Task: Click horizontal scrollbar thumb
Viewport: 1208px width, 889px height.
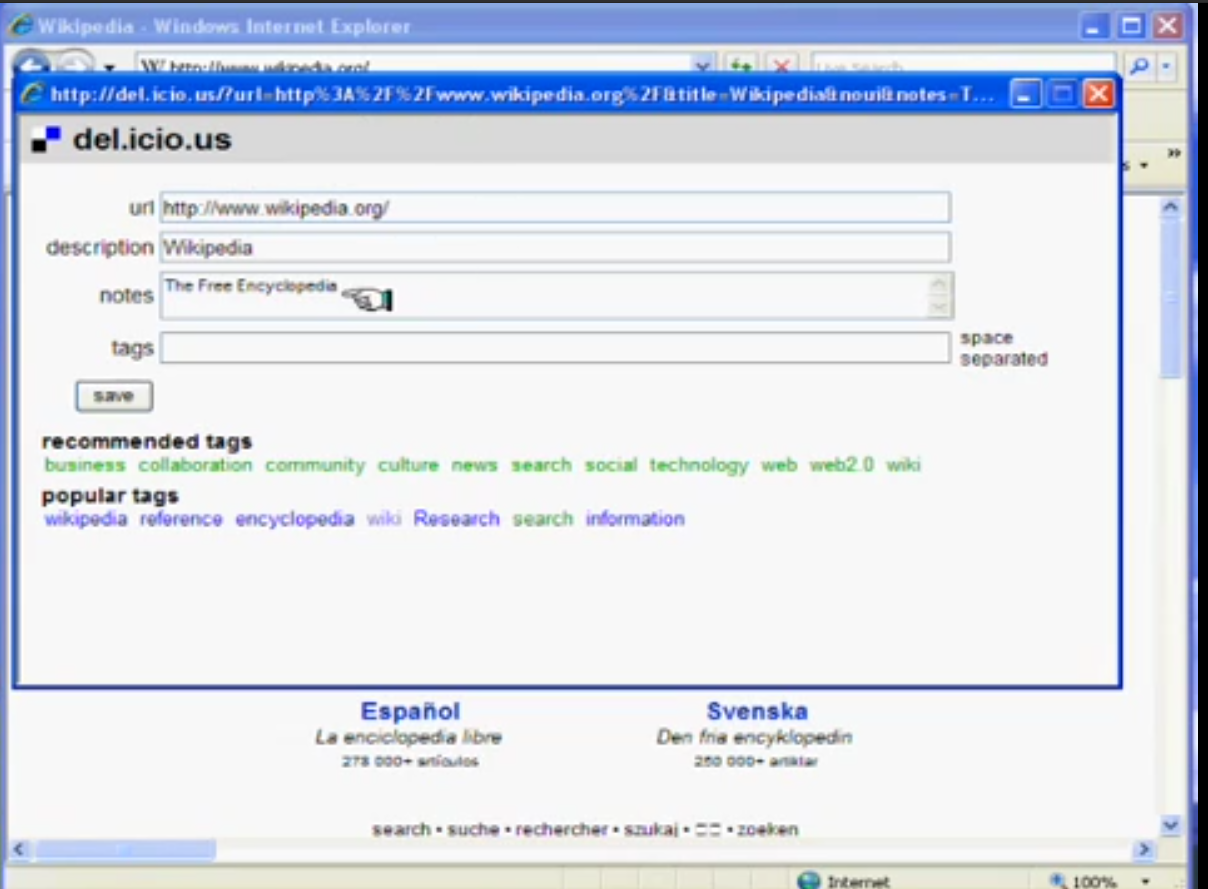Action: coord(125,849)
